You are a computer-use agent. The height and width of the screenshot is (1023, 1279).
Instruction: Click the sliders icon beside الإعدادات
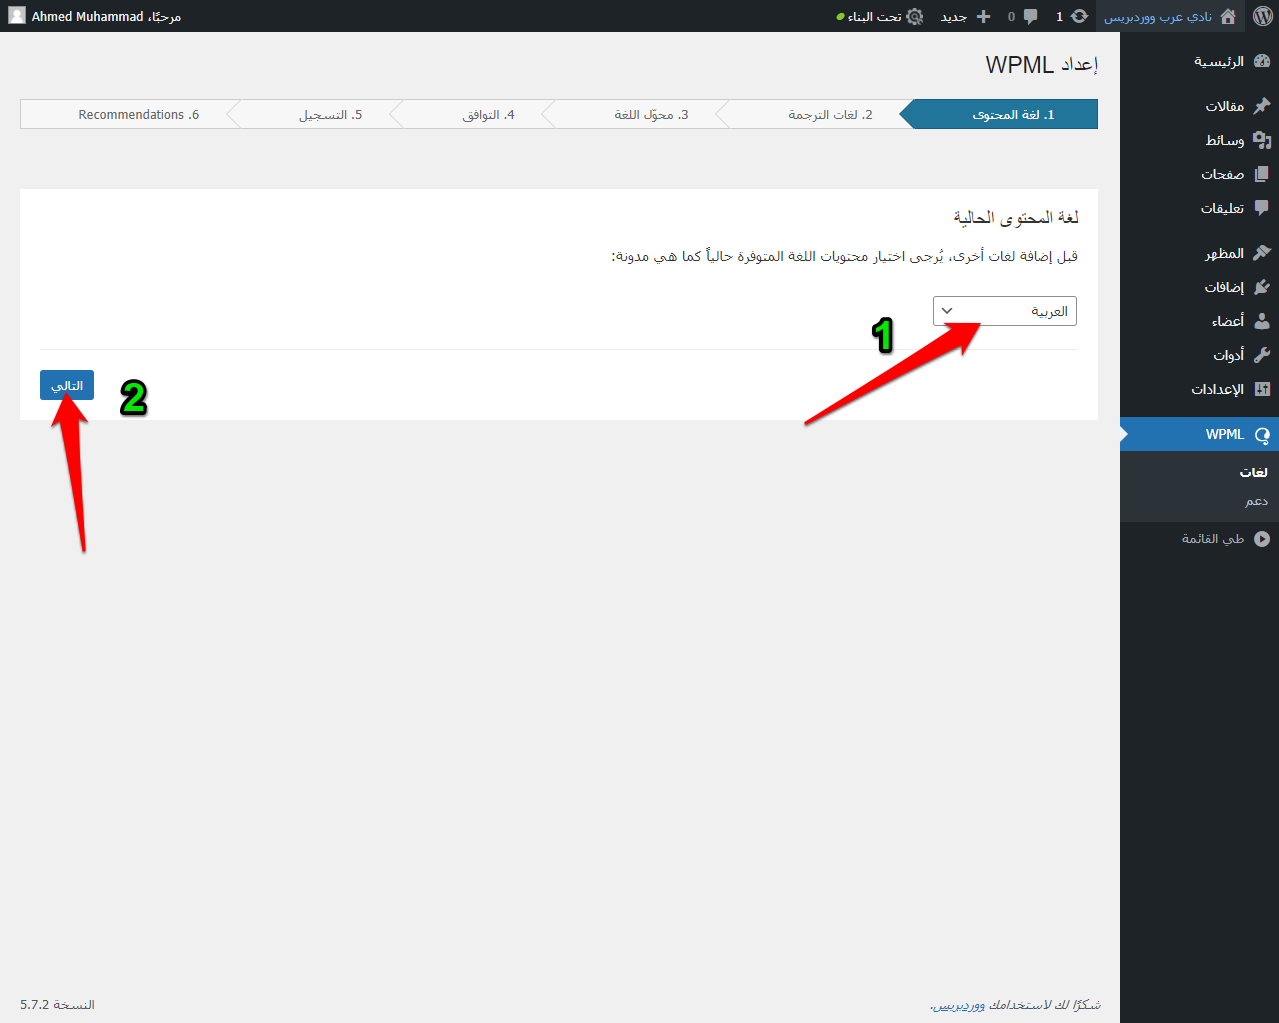coord(1262,389)
